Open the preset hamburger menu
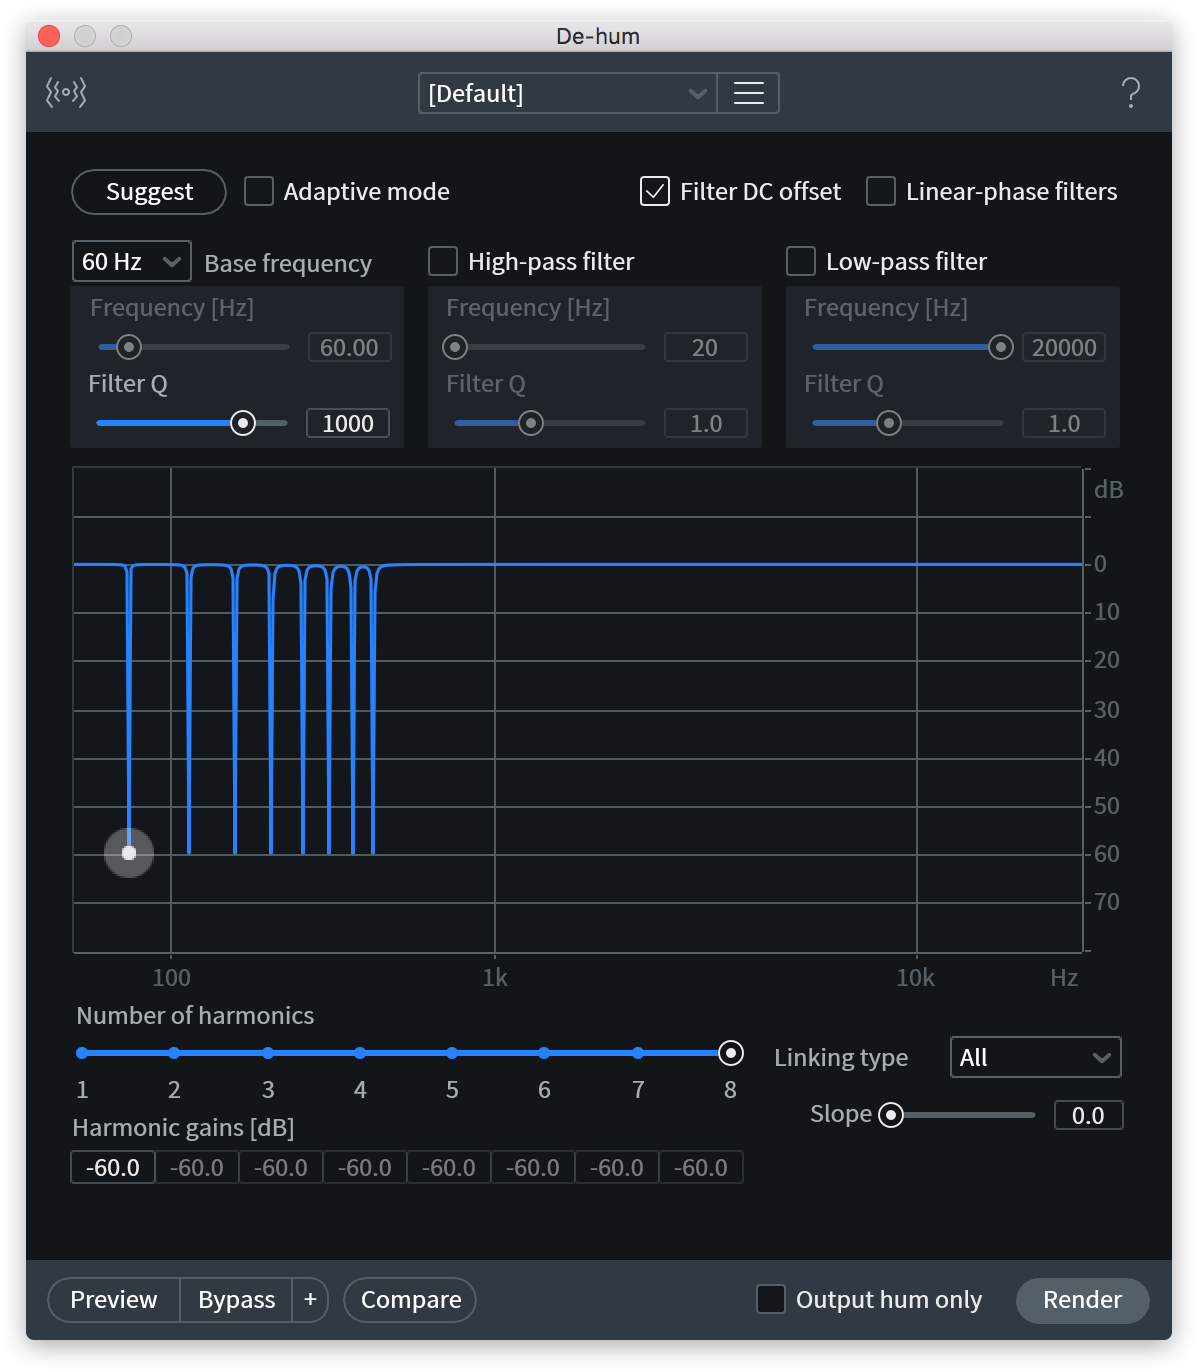 (748, 93)
